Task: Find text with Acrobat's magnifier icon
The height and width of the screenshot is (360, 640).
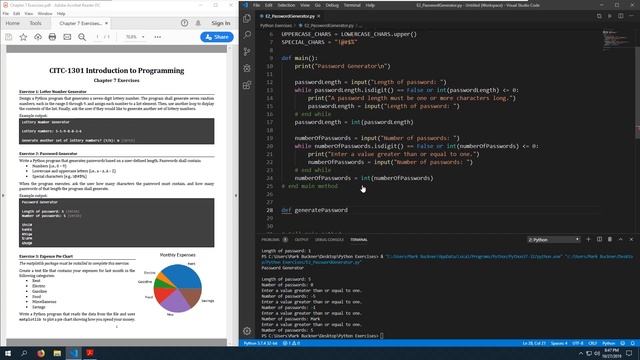Action: click(x=82, y=37)
